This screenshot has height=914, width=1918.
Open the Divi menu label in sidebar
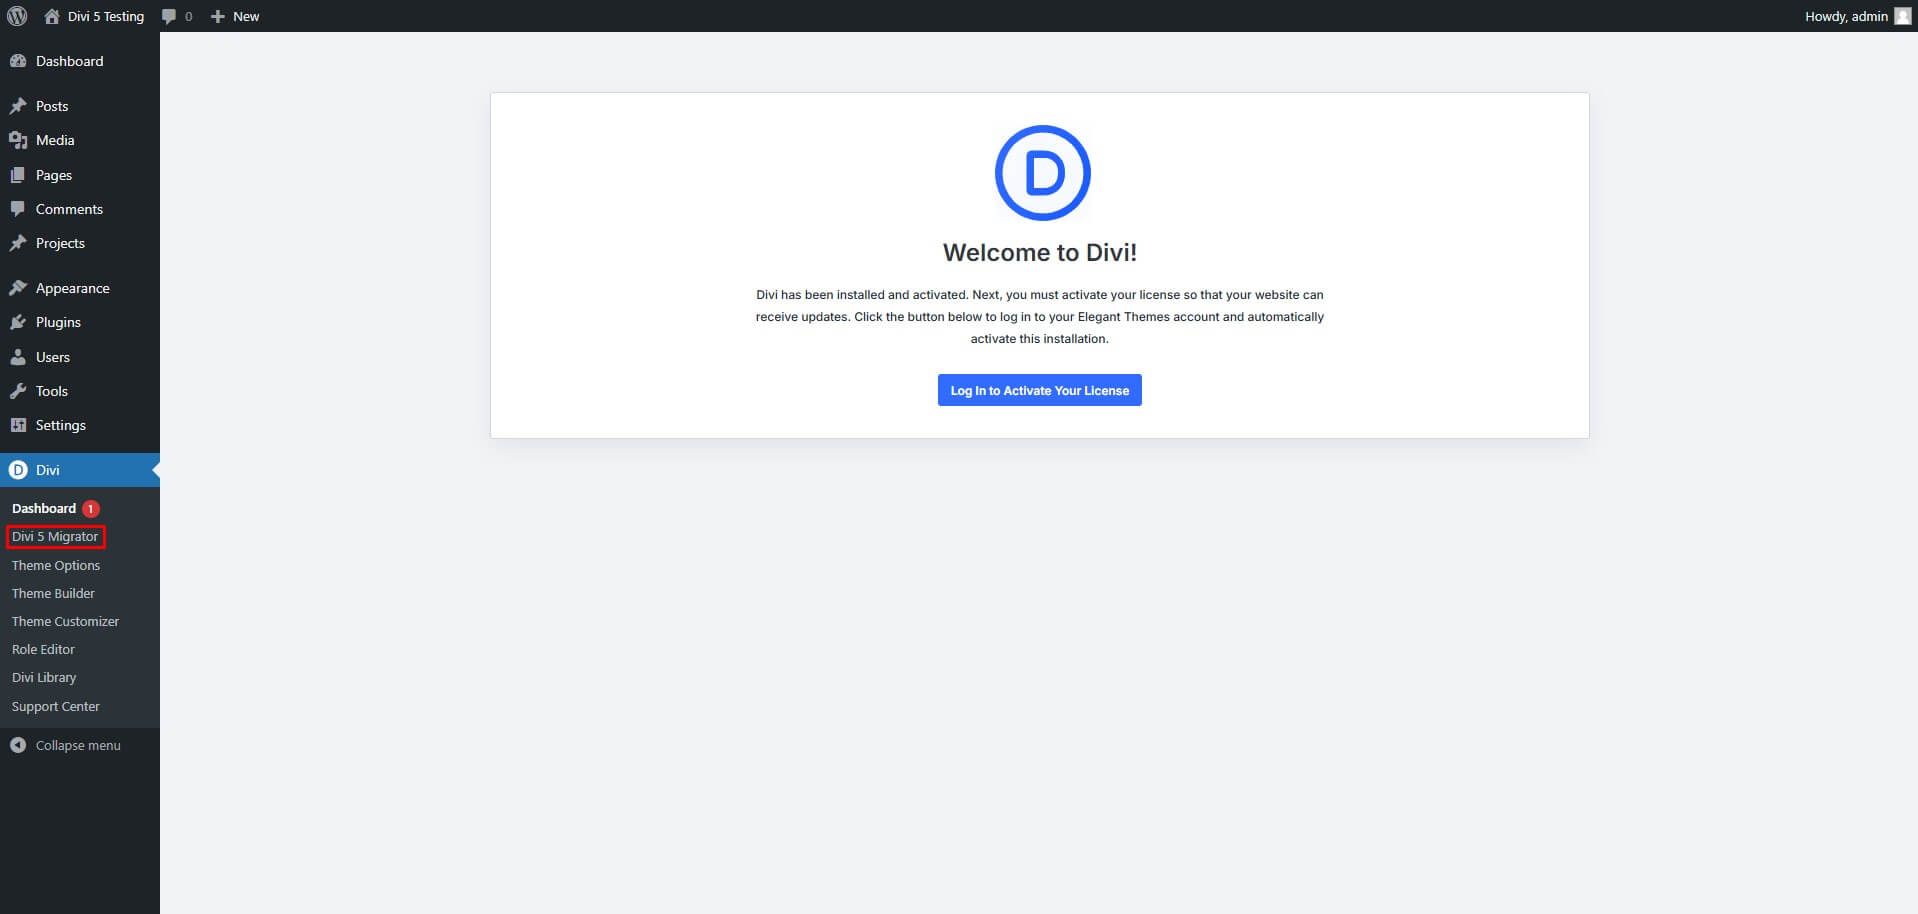[x=48, y=470]
